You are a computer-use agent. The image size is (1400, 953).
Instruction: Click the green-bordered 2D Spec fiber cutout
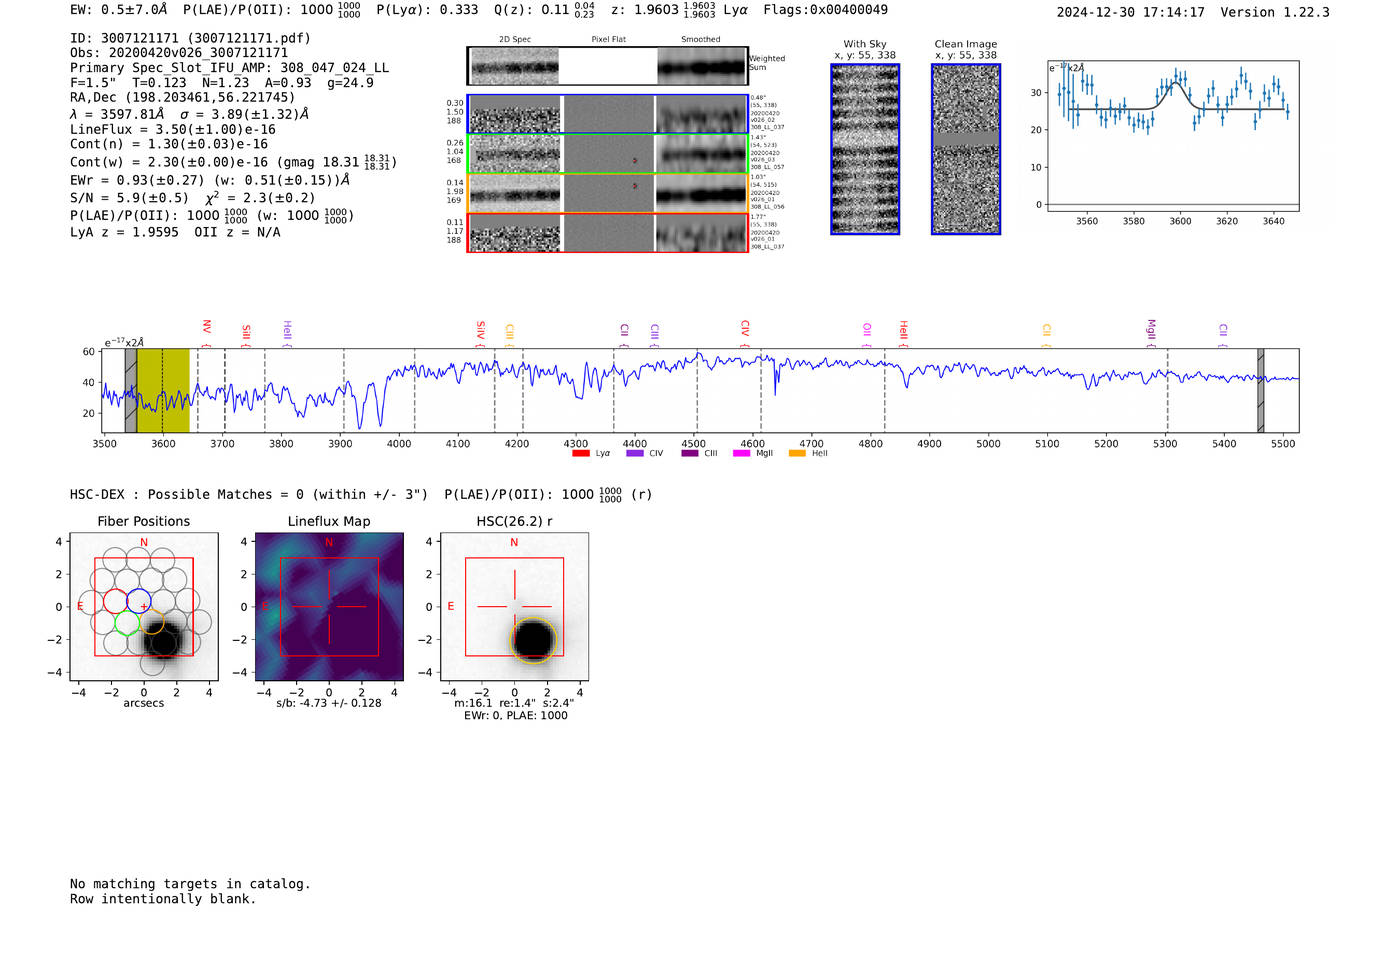pyautogui.click(x=515, y=154)
